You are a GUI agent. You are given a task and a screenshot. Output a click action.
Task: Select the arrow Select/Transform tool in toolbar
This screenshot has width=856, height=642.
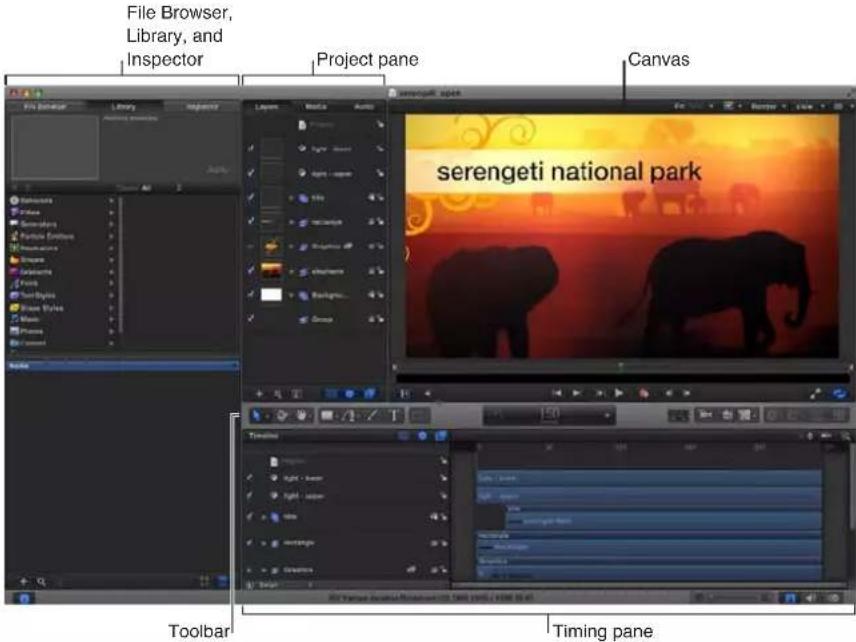(x=256, y=416)
